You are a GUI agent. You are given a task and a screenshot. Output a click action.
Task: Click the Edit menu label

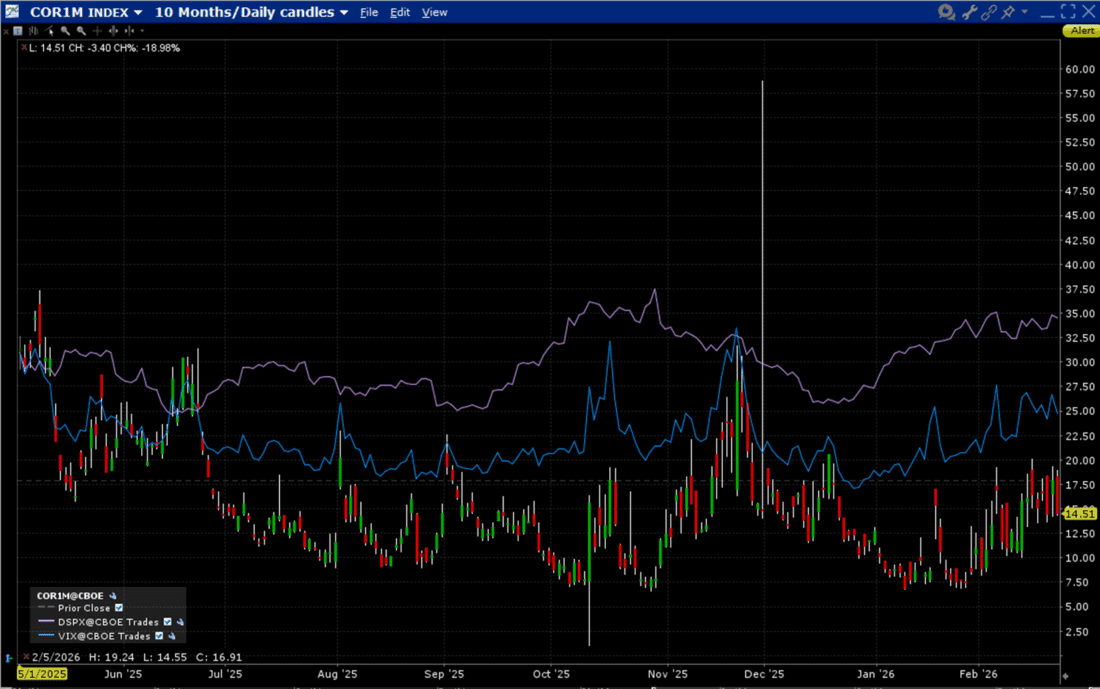point(399,11)
